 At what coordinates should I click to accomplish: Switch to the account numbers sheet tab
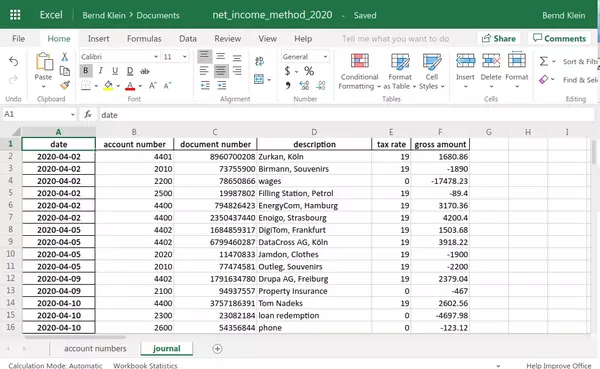pos(95,349)
